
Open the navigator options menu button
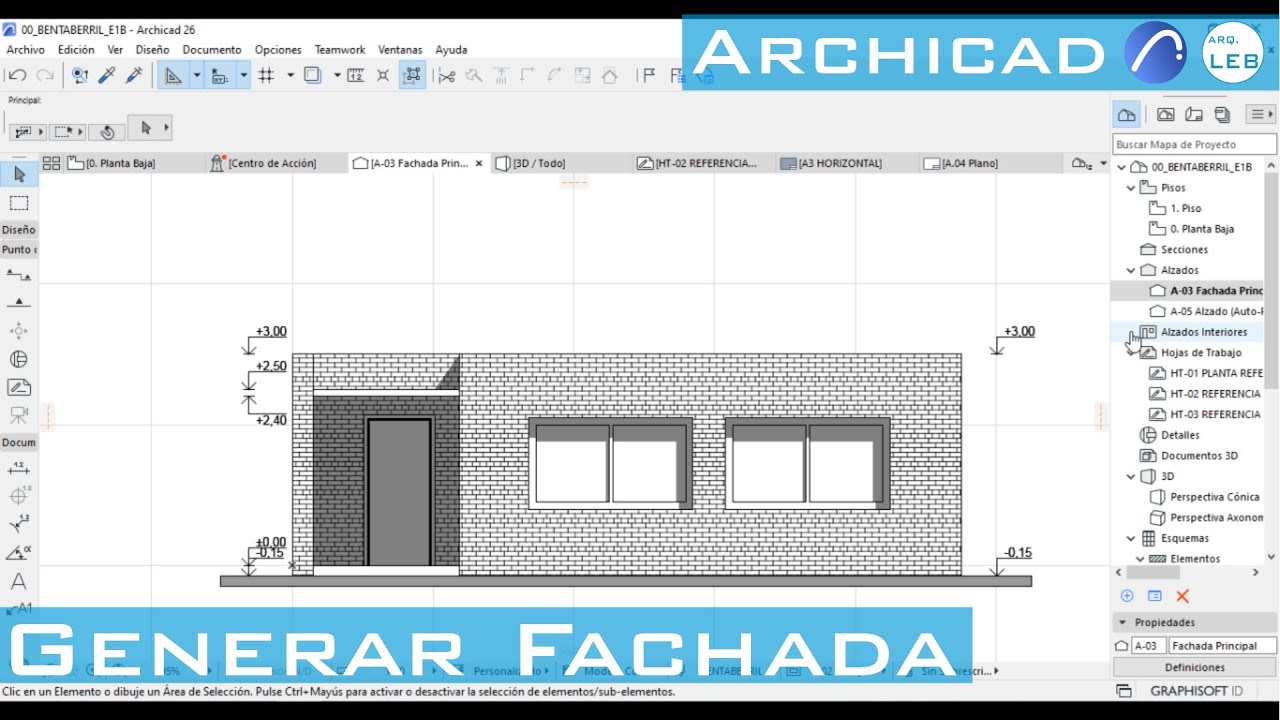1261,114
